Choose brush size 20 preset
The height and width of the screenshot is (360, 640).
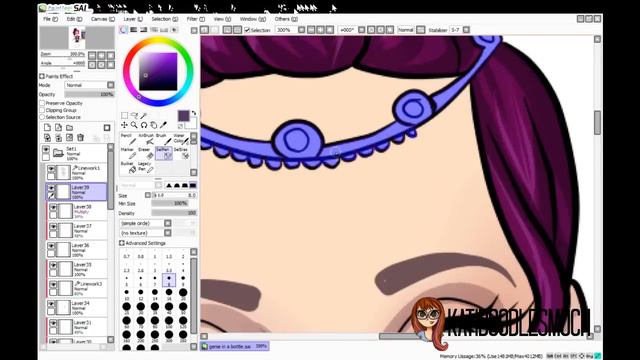183,293
